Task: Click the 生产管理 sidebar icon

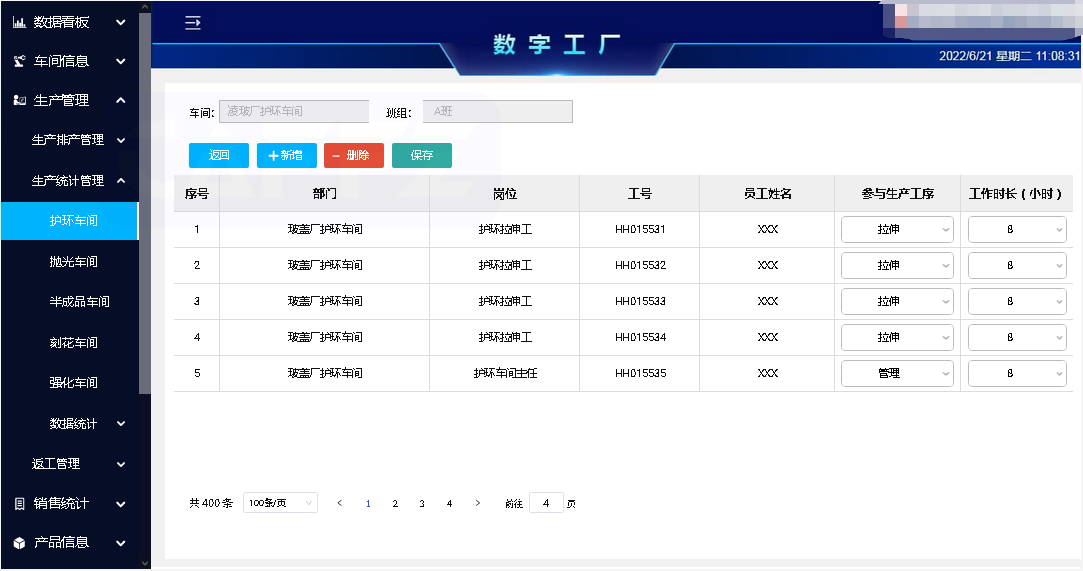Action: click(19, 100)
